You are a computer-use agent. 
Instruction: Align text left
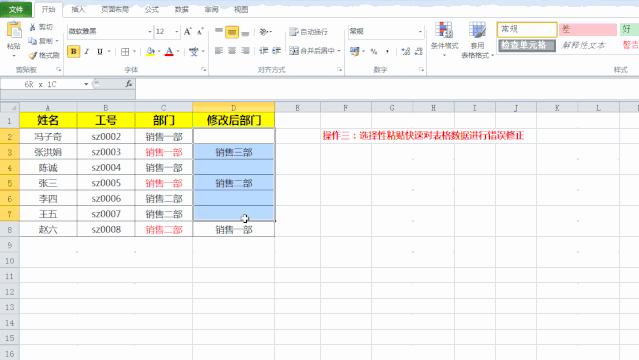click(219, 51)
